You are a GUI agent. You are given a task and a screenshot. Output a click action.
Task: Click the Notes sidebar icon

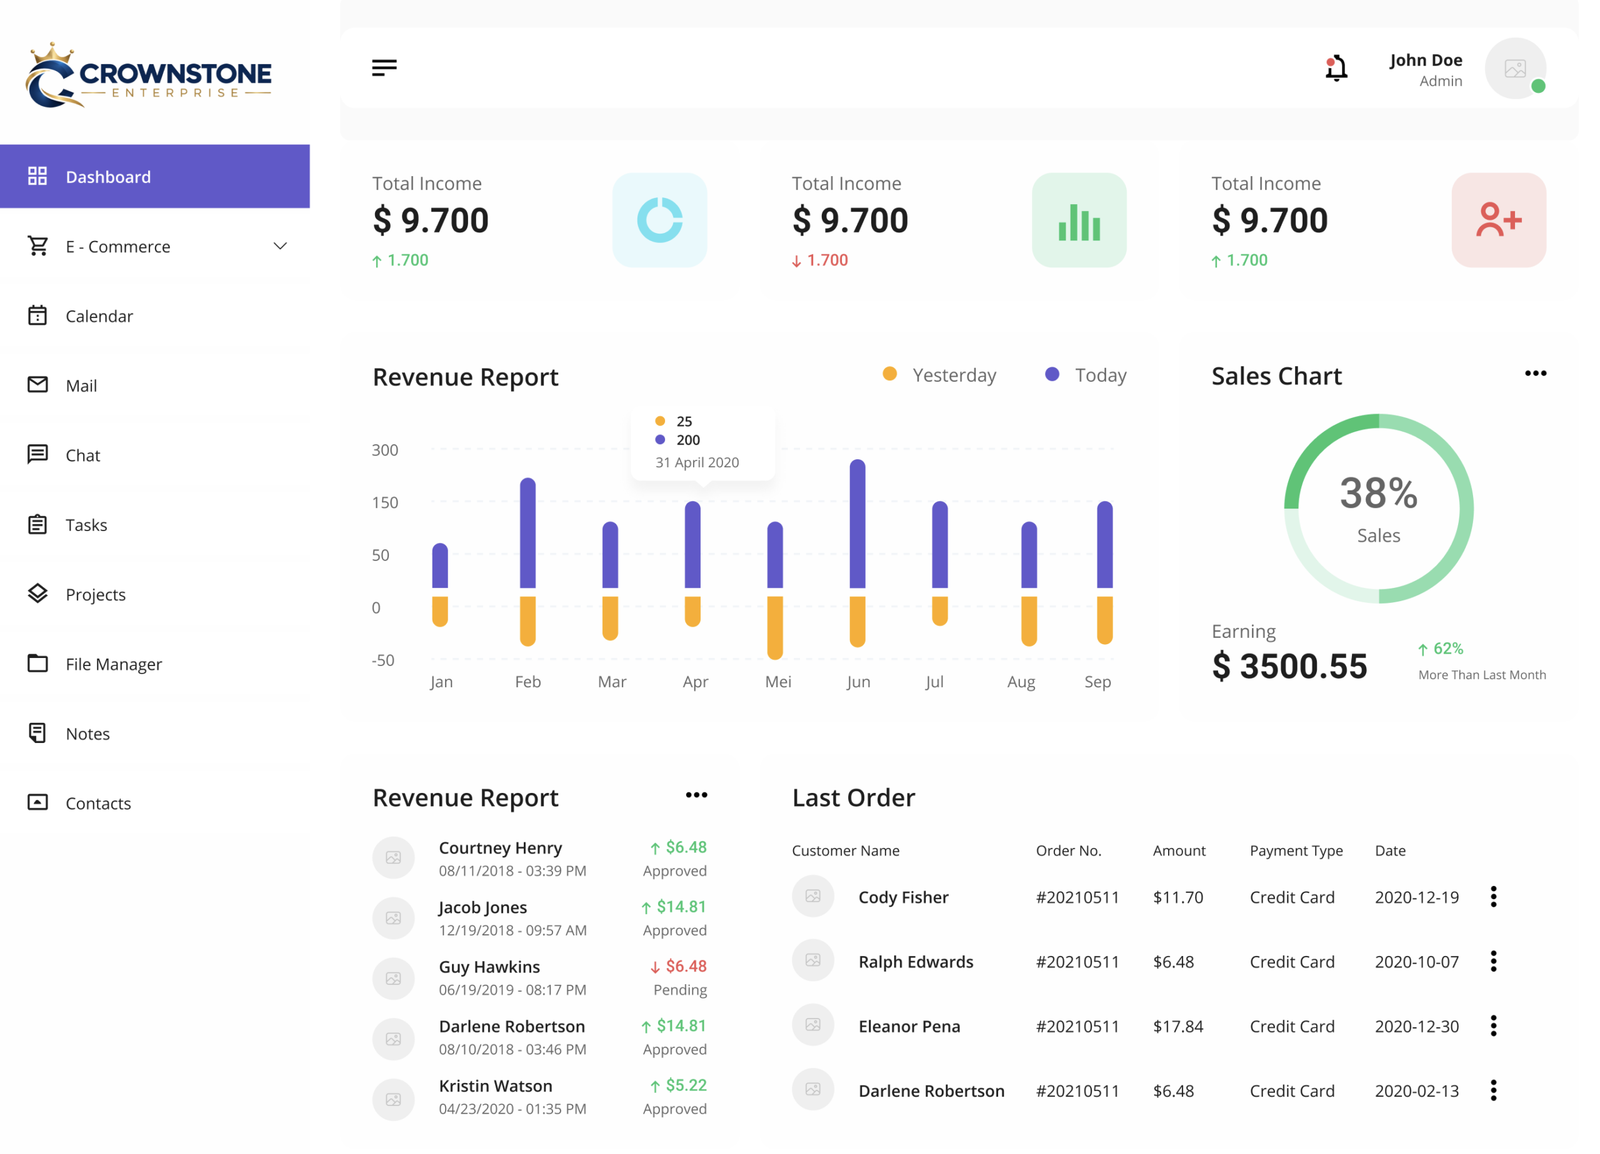(37, 733)
